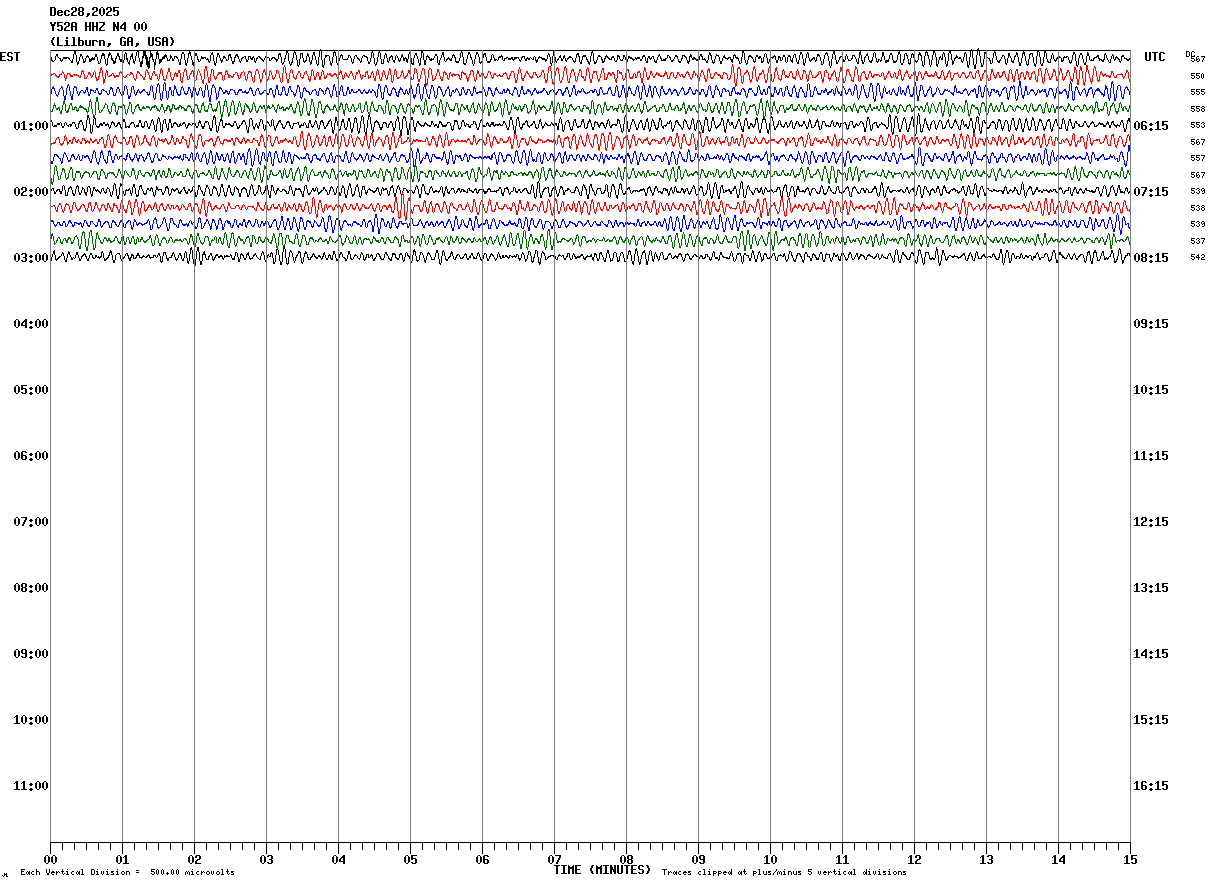Click the 01 minute tick label

122,860
